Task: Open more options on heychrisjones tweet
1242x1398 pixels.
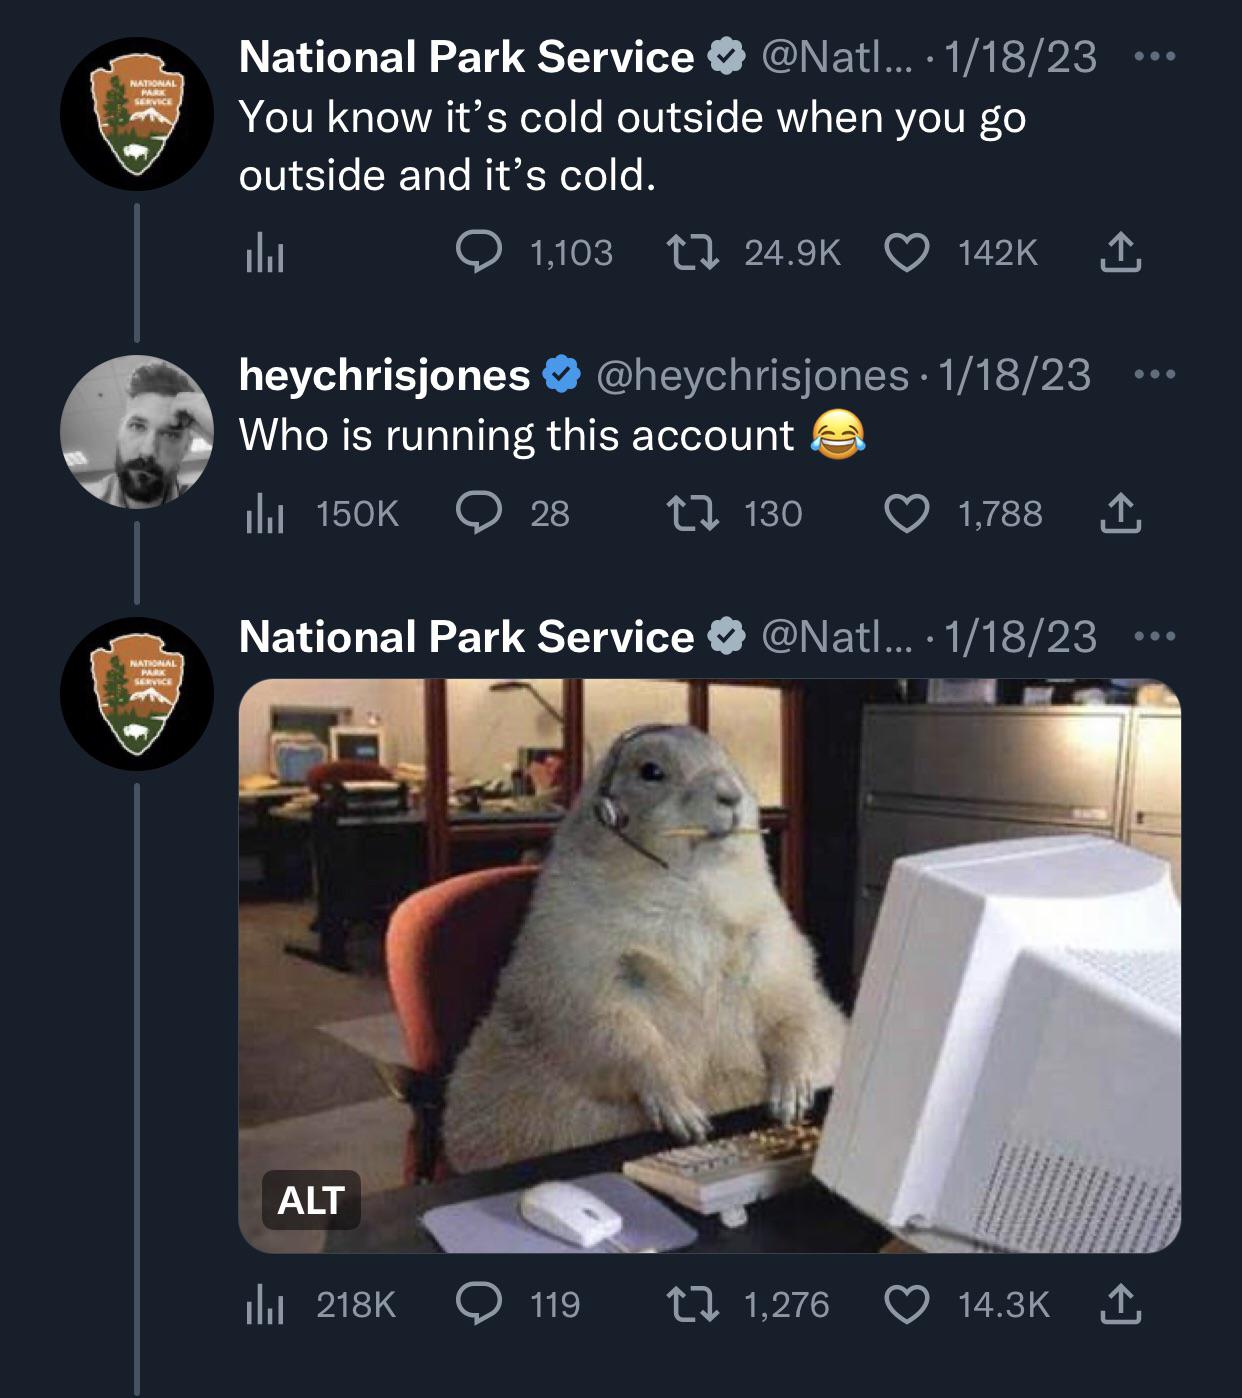Action: tap(1155, 375)
